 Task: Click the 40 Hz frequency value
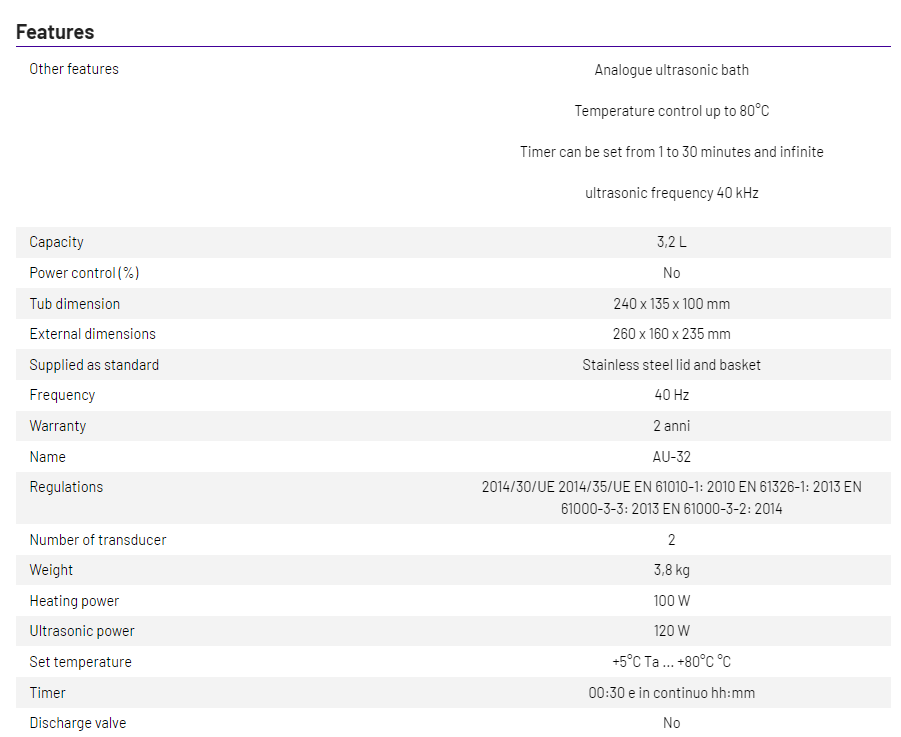pyautogui.click(x=671, y=395)
